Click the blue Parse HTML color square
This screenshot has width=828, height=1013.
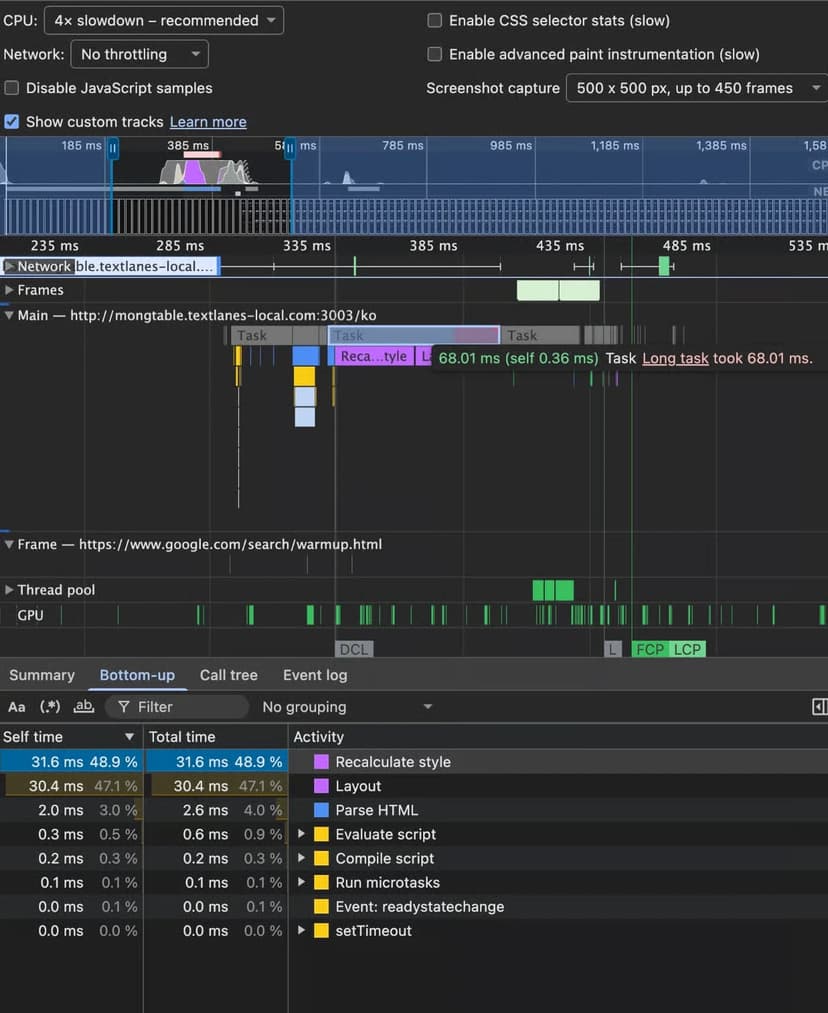321,810
